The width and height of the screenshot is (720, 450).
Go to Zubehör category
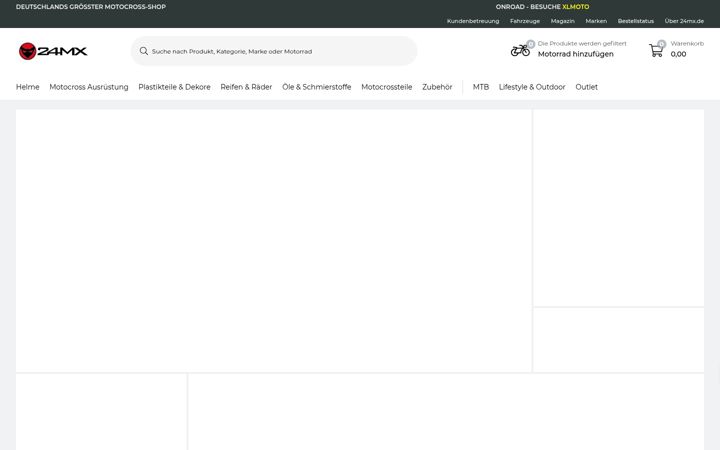(437, 87)
